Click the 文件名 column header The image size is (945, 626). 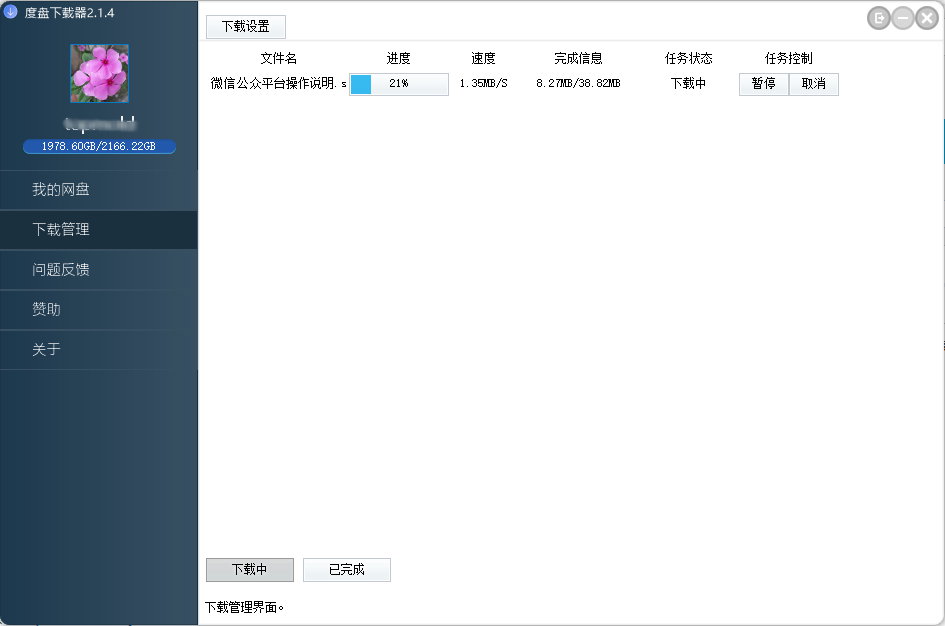[278, 58]
